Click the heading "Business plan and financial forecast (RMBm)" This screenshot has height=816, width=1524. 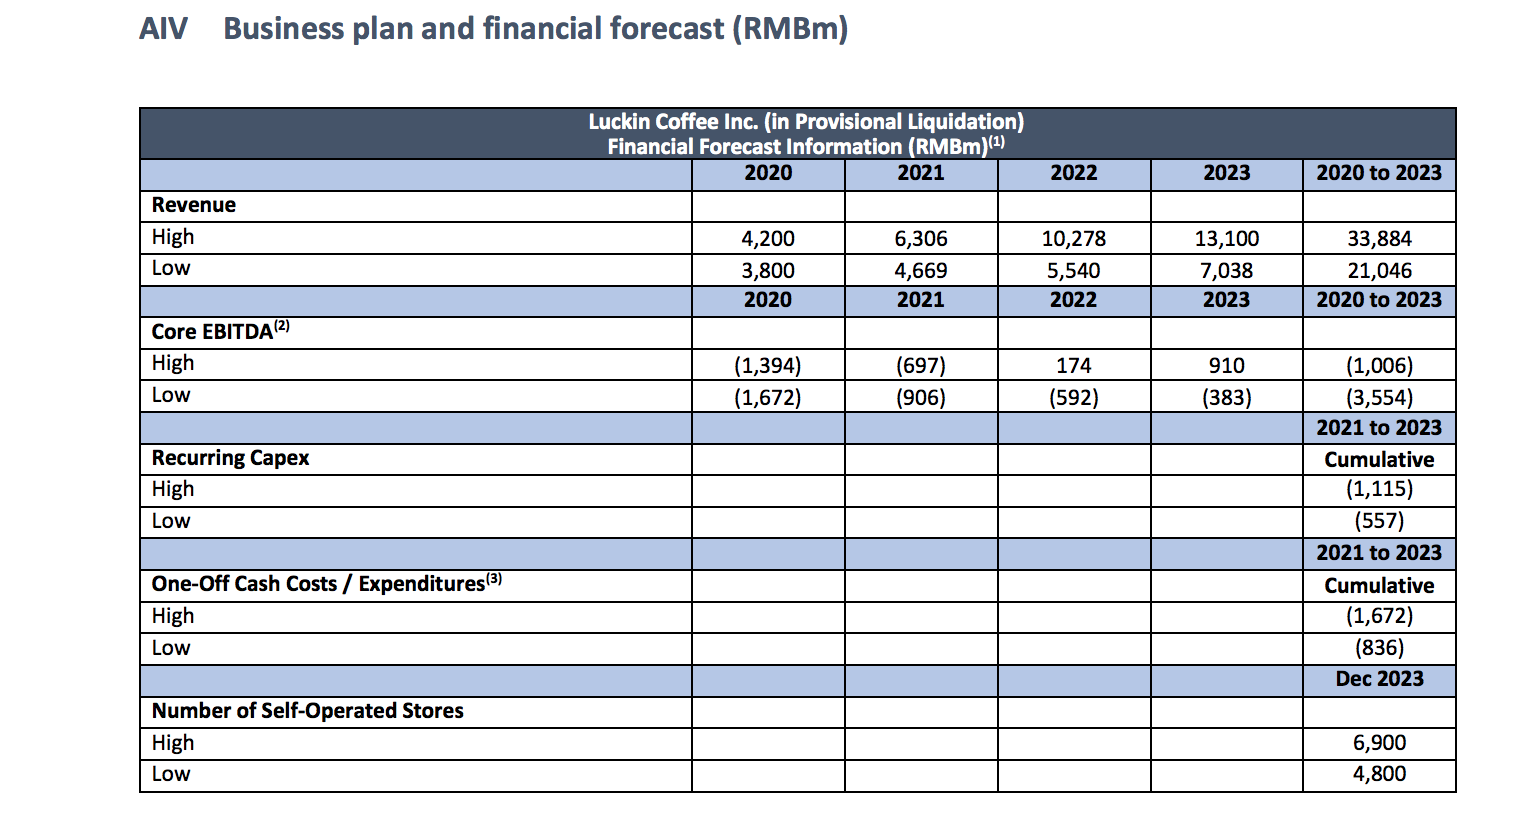coord(535,29)
